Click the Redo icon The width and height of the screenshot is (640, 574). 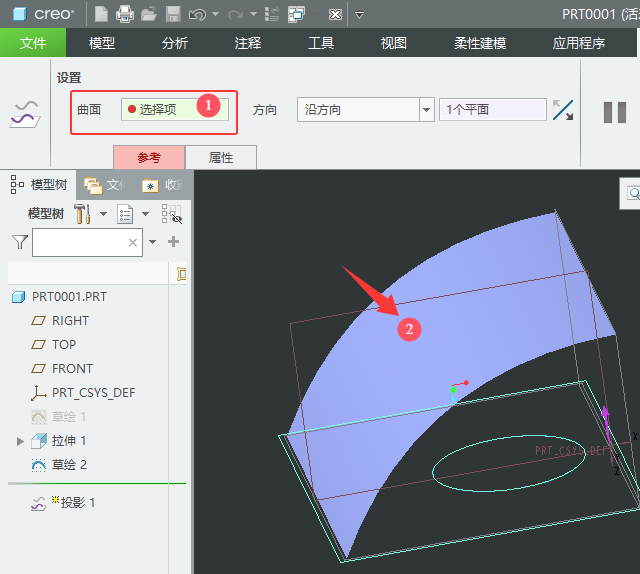click(236, 15)
